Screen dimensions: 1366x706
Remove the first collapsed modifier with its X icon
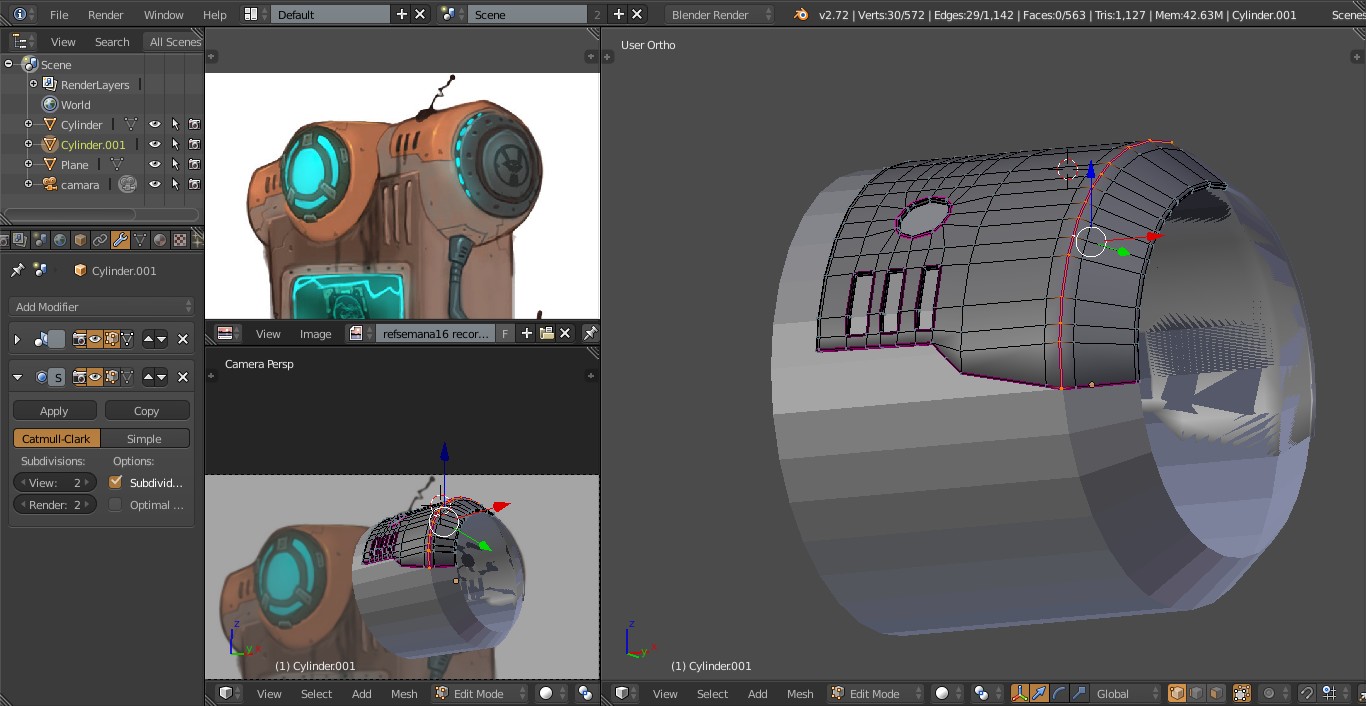click(x=183, y=339)
